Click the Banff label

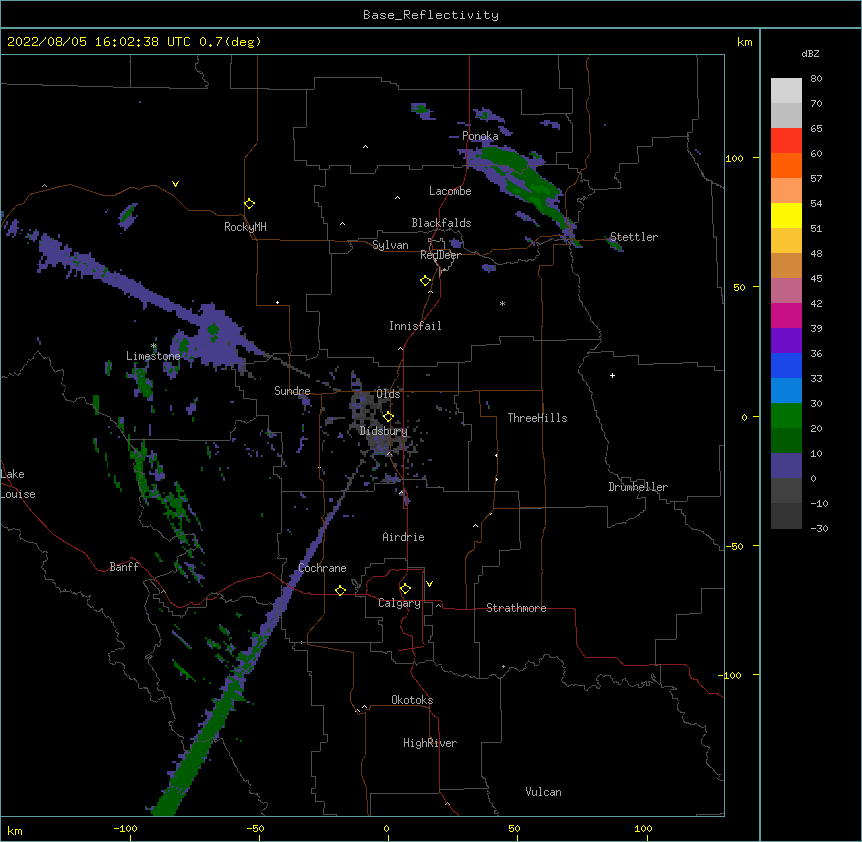(124, 567)
